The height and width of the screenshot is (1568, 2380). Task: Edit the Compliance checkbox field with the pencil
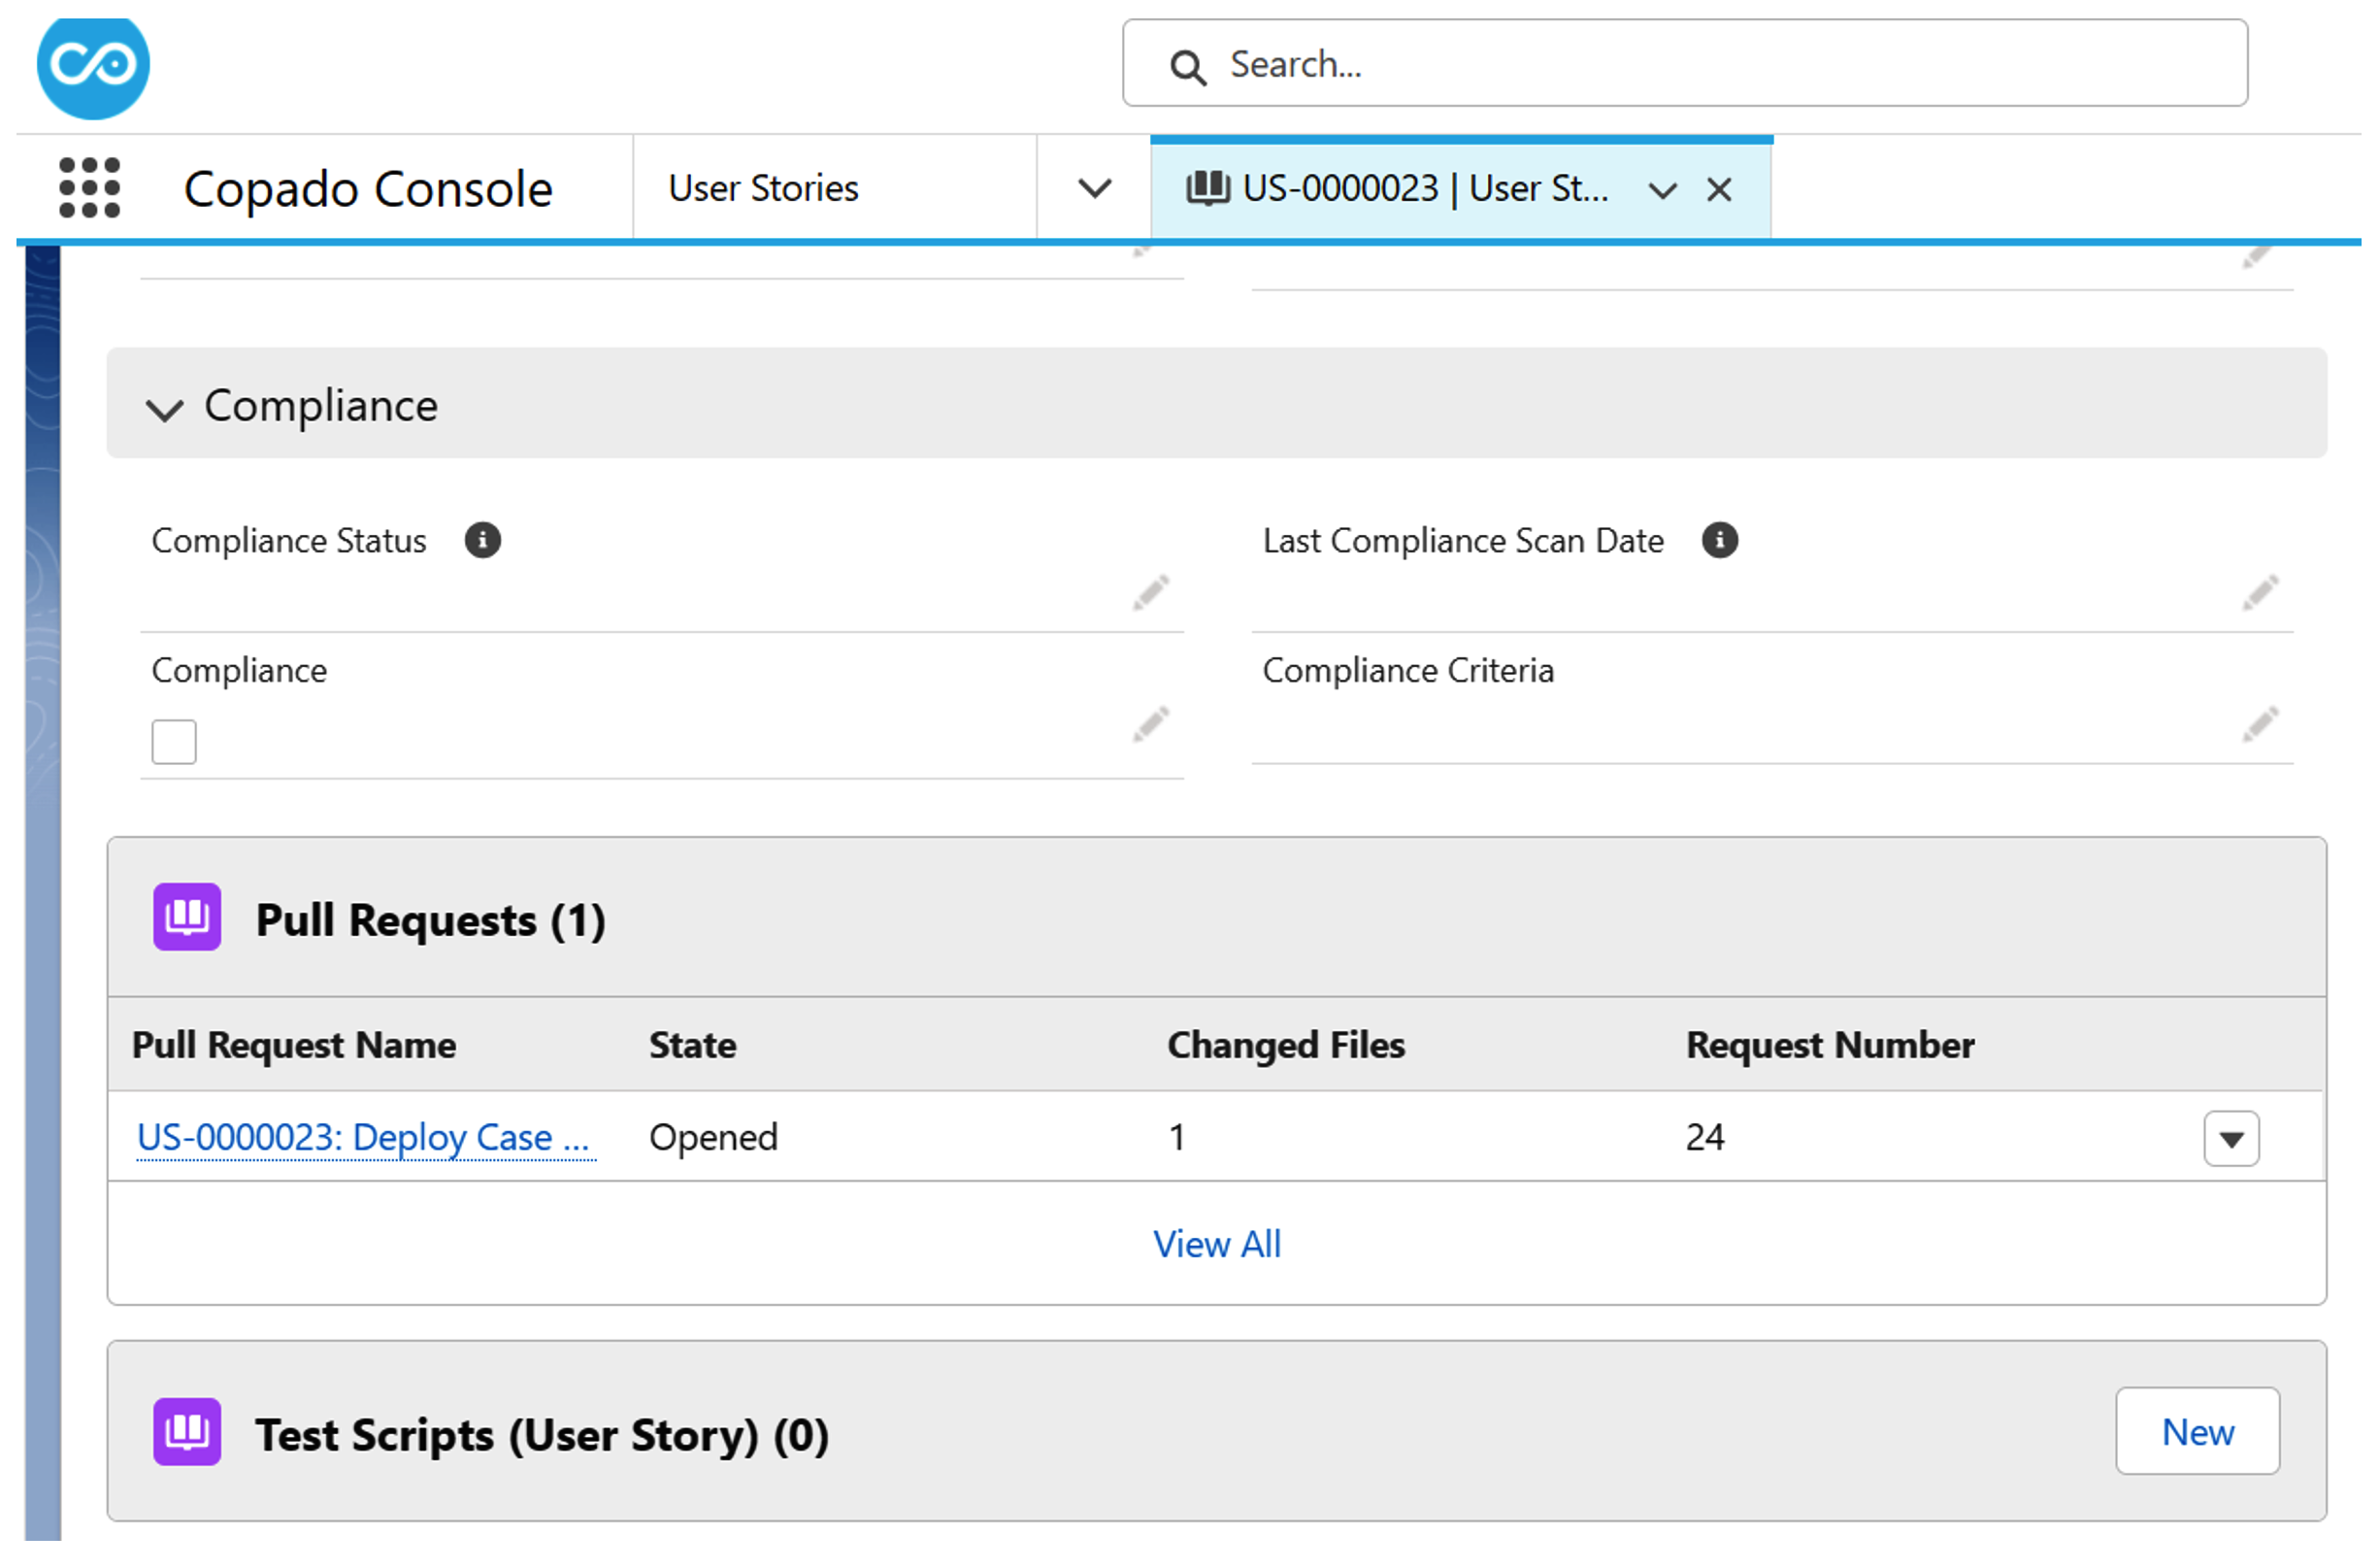tap(1151, 725)
